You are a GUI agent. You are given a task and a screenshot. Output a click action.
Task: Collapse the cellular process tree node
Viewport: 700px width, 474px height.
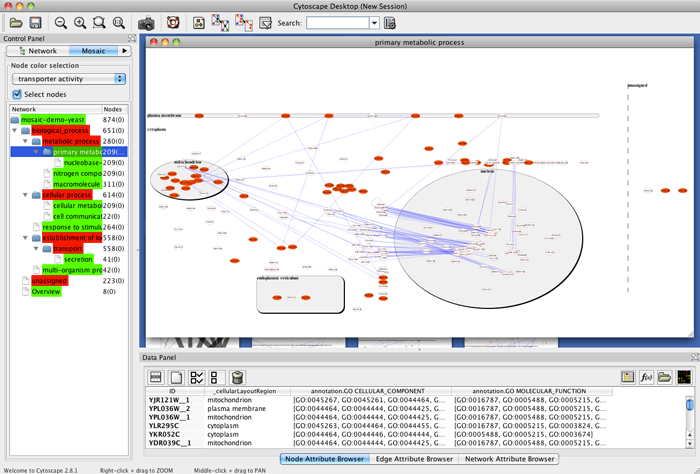(25, 195)
